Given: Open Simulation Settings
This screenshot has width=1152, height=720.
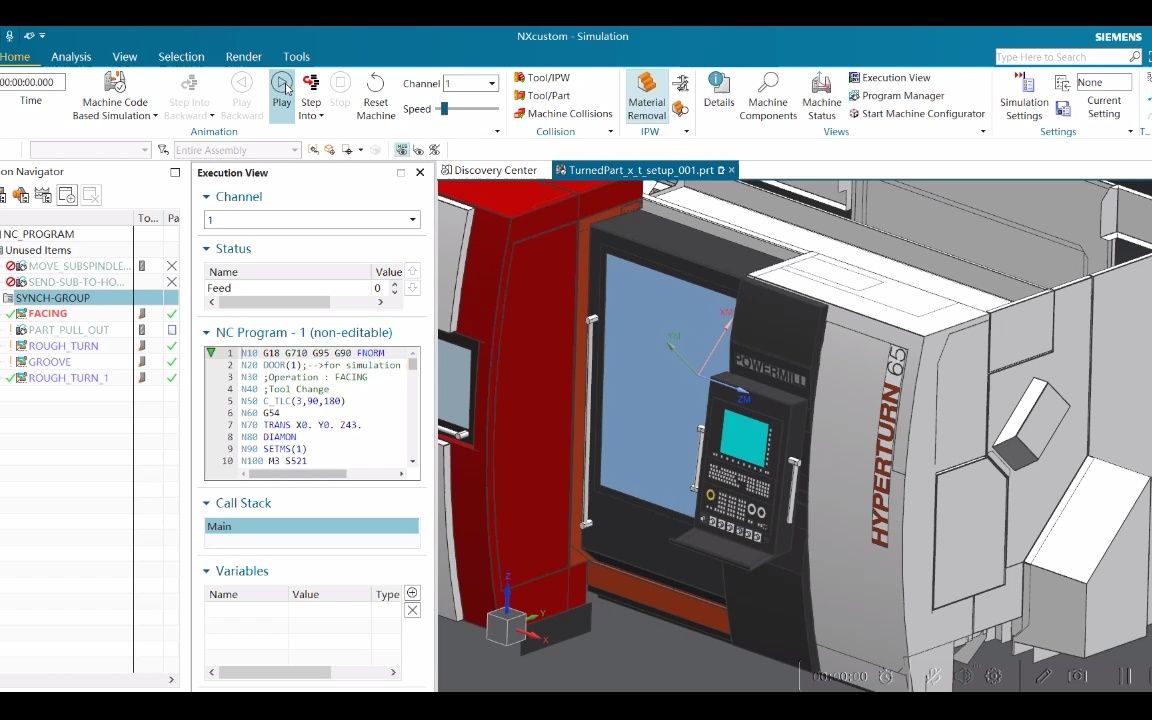Looking at the screenshot, I should pos(1024,84).
